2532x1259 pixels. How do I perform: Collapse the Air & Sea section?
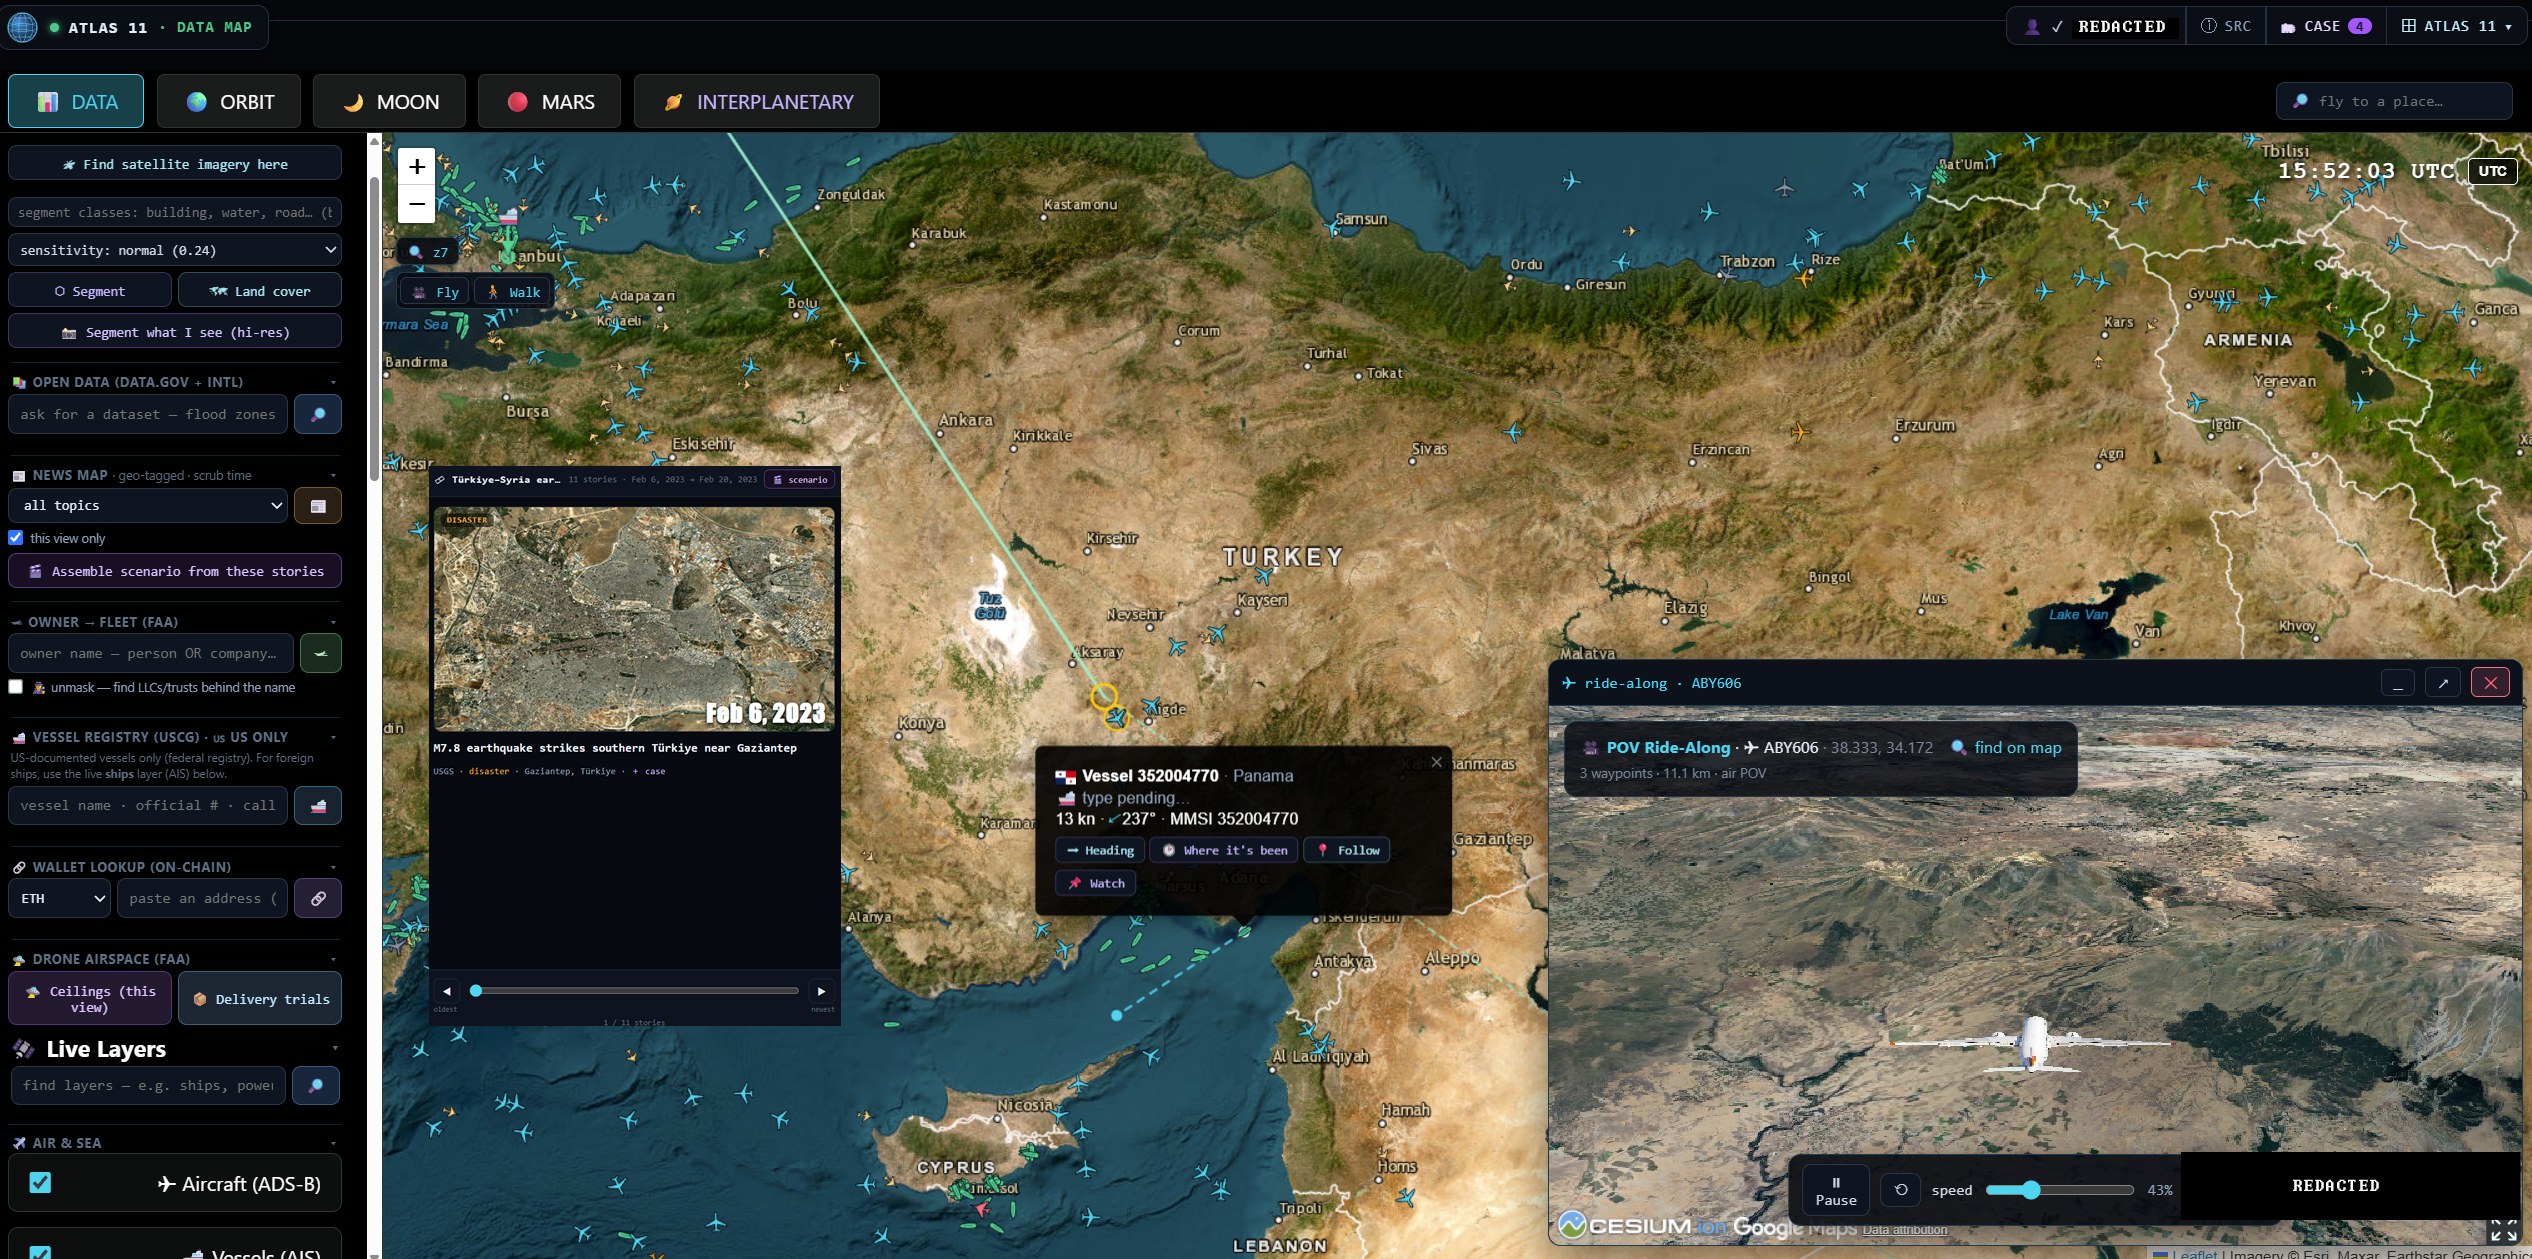point(333,1143)
